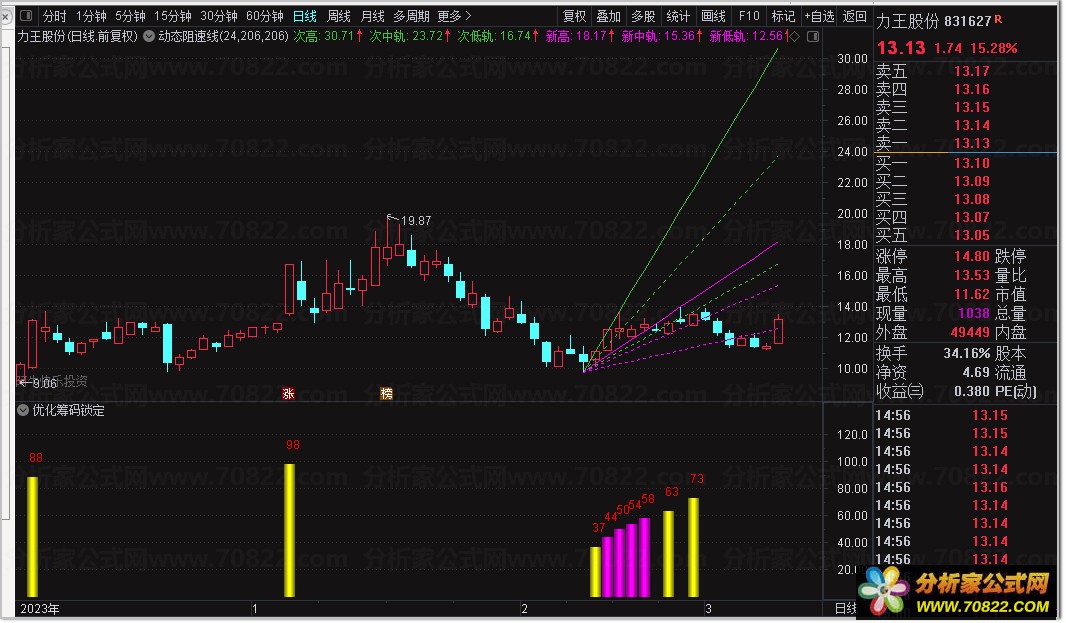Click the 新低轨: 12.56 indicator readout
Screen dimensions: 1066x623
click(x=750, y=36)
